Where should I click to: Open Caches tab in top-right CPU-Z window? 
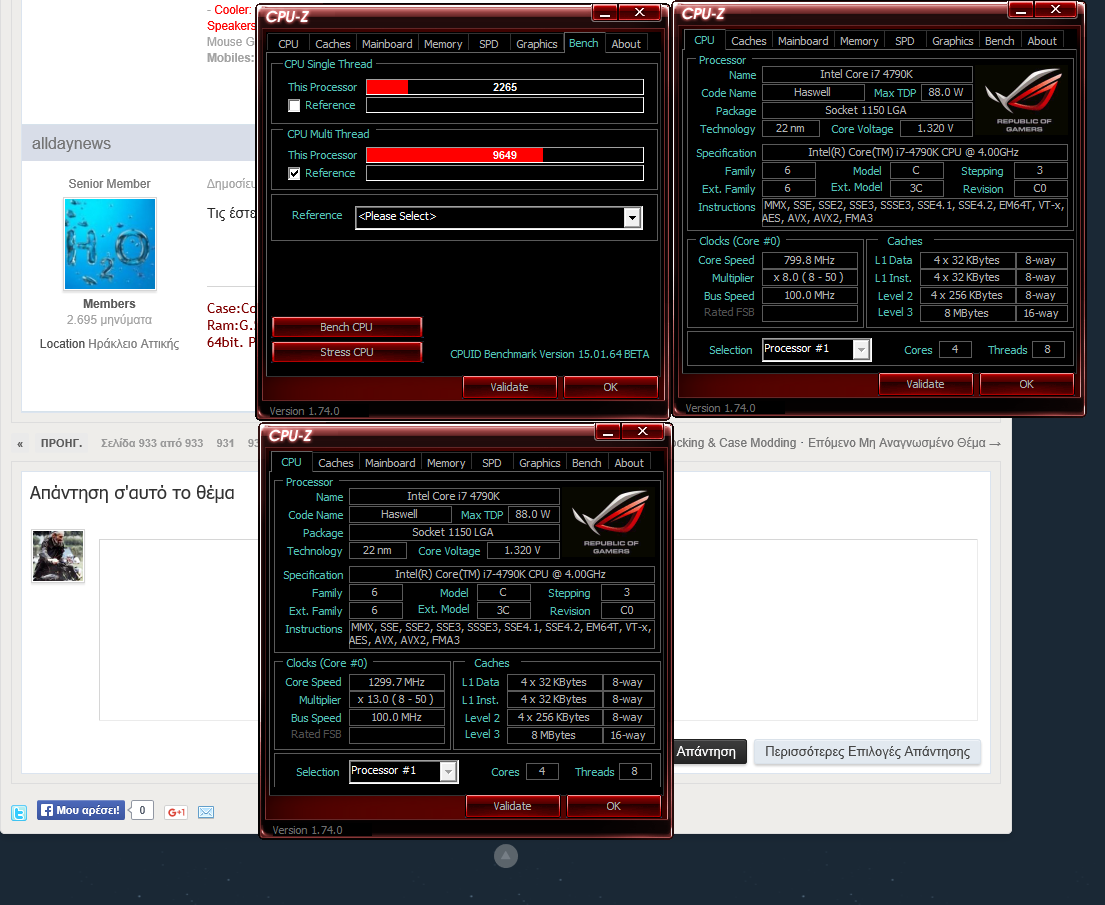click(748, 41)
